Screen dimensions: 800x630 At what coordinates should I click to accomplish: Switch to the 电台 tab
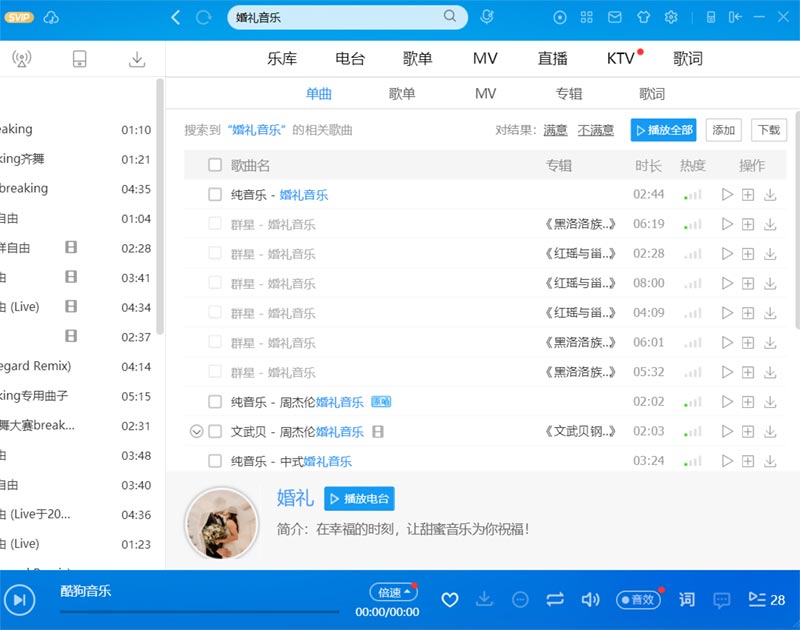pos(350,59)
